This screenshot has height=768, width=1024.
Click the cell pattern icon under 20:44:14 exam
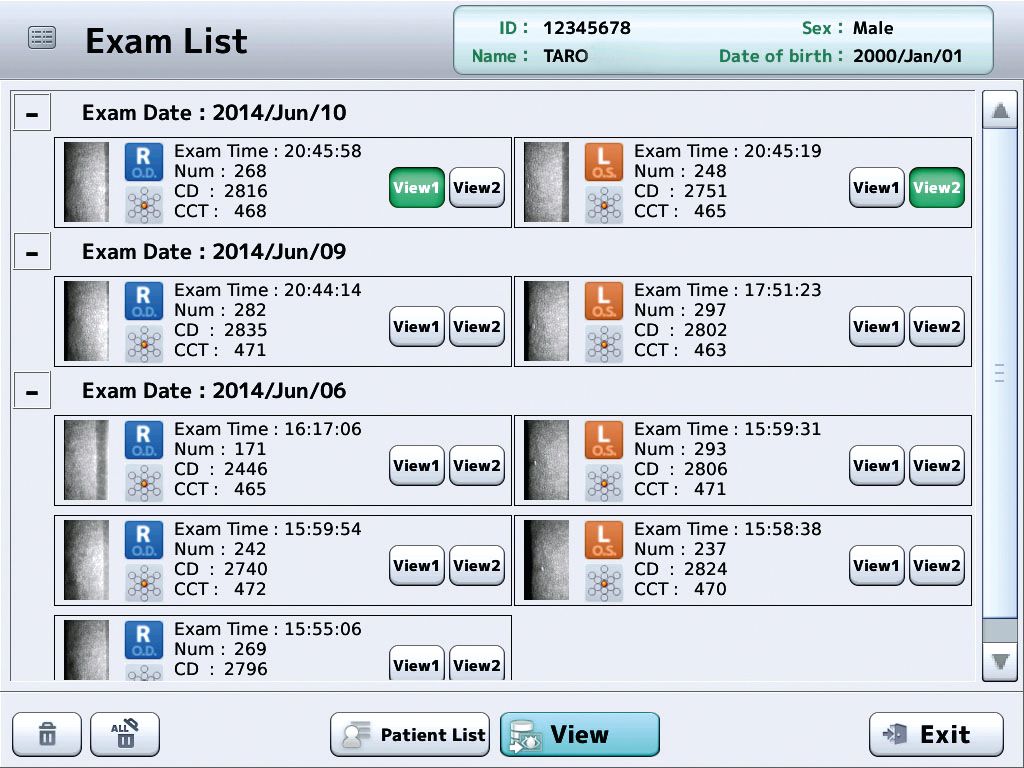(143, 343)
